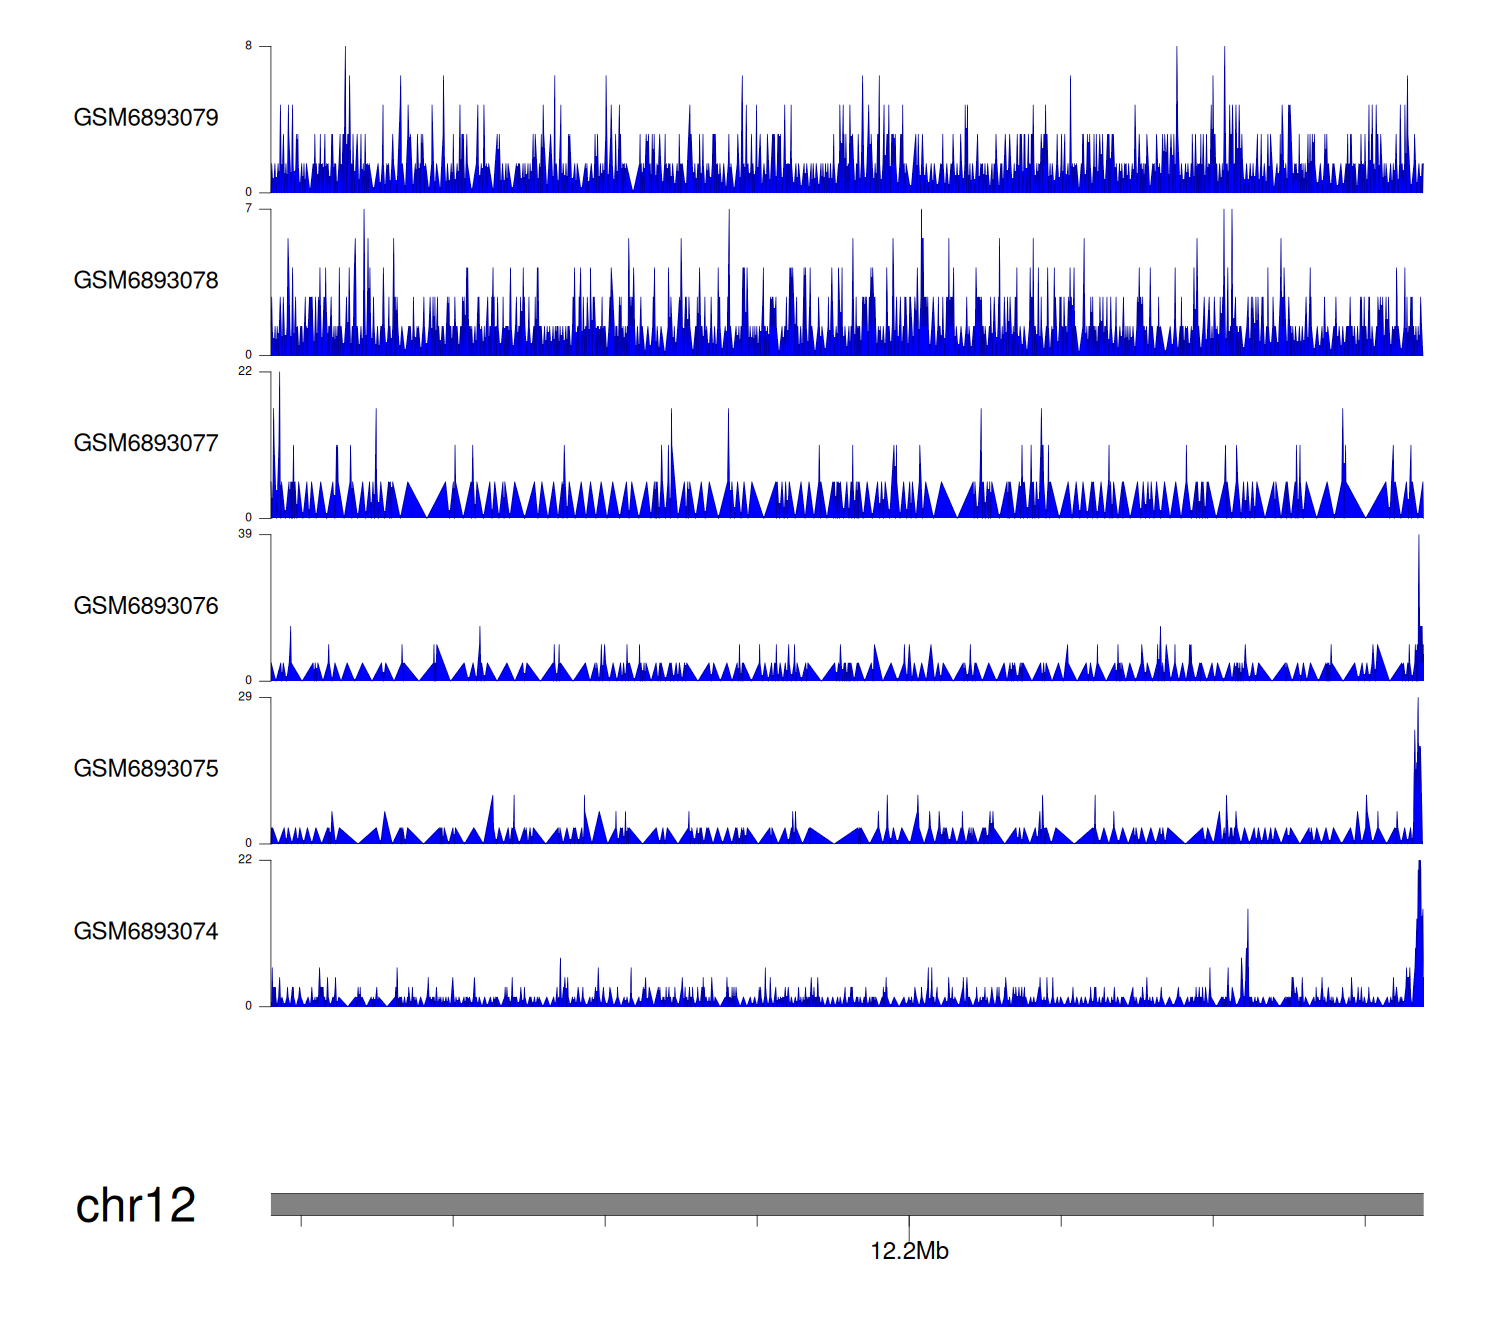This screenshot has height=1320, width=1500.
Task: Click the gray chr12 ideogram bar
Action: coord(846,1204)
